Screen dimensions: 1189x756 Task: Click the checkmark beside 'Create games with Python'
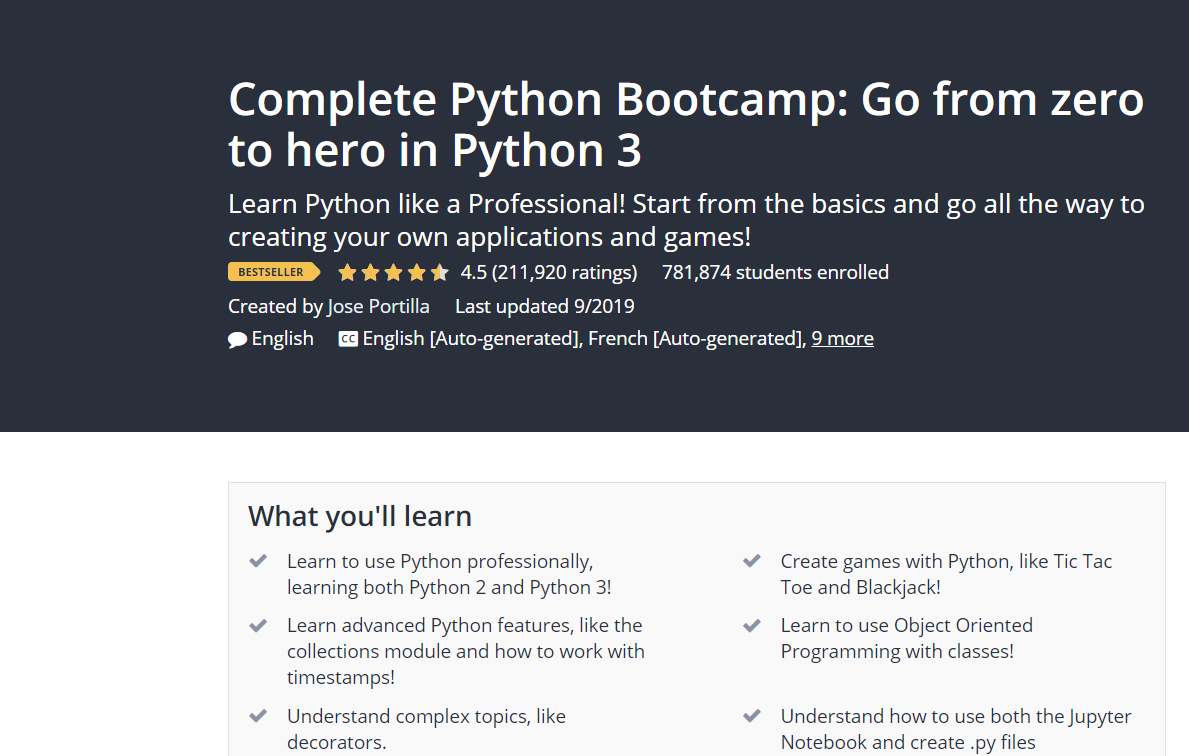click(x=751, y=561)
